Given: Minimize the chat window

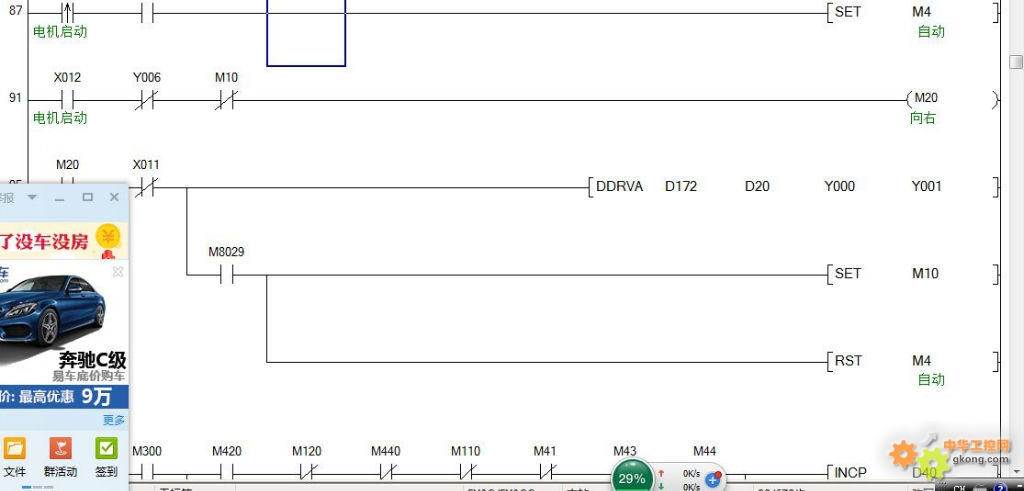Looking at the screenshot, I should [60, 197].
